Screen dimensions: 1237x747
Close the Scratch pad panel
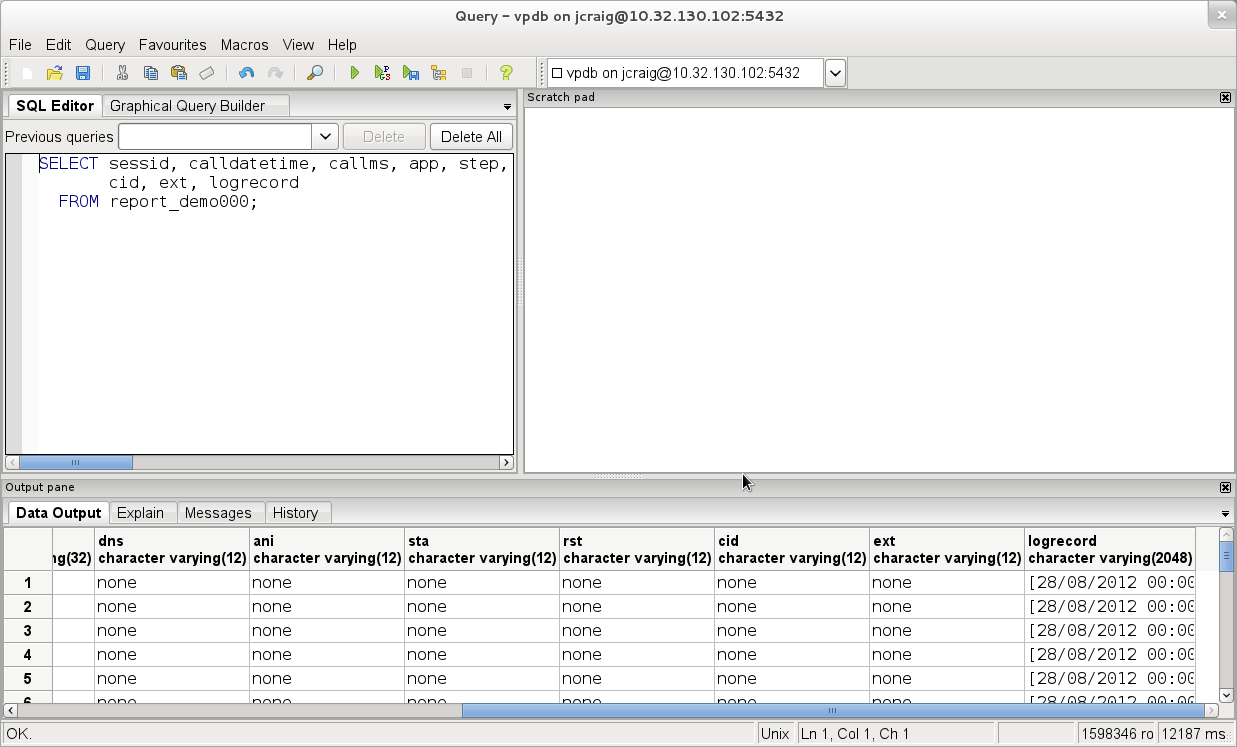pyautogui.click(x=1225, y=97)
